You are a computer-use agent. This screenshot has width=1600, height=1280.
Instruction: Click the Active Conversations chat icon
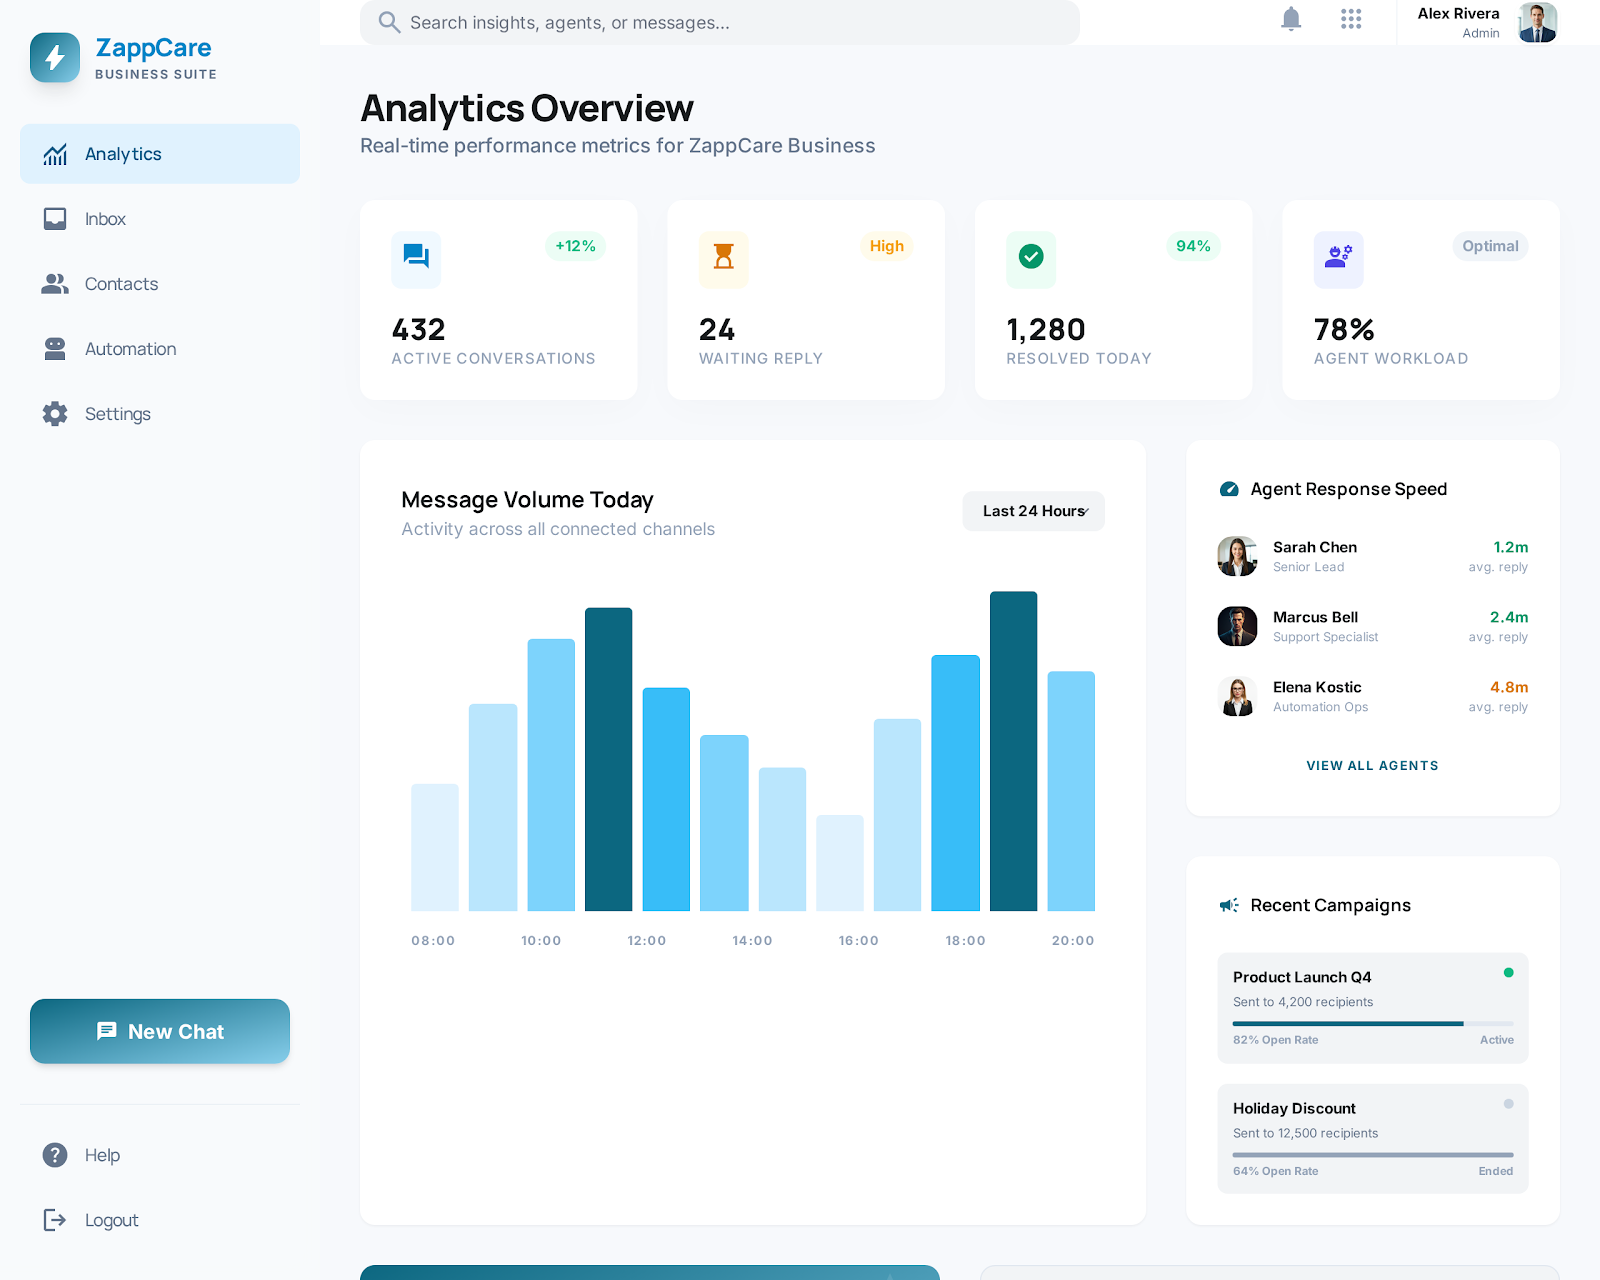tap(416, 257)
